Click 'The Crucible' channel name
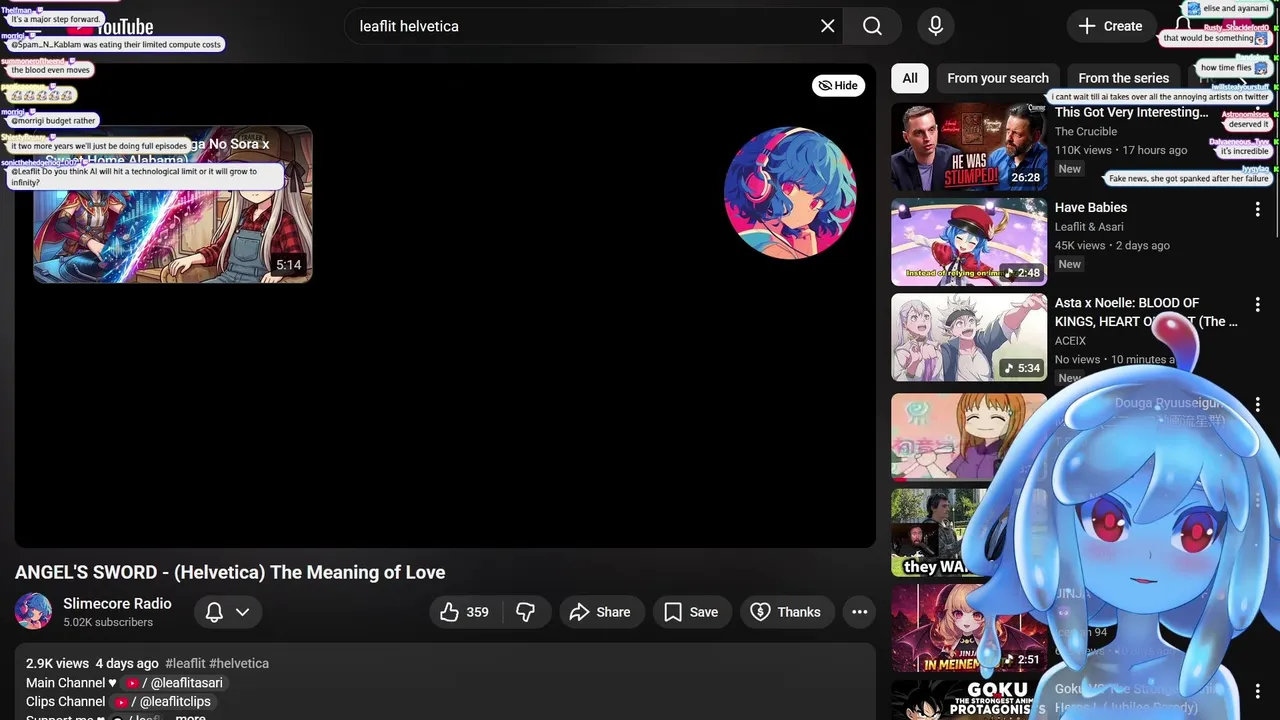This screenshot has width=1280, height=720. [x=1085, y=131]
